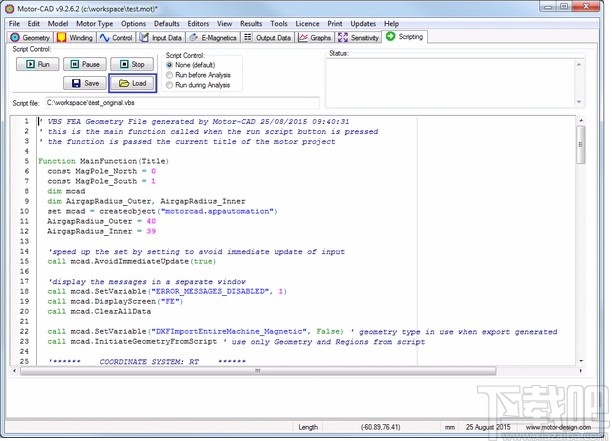Load a script file

pyautogui.click(x=132, y=83)
